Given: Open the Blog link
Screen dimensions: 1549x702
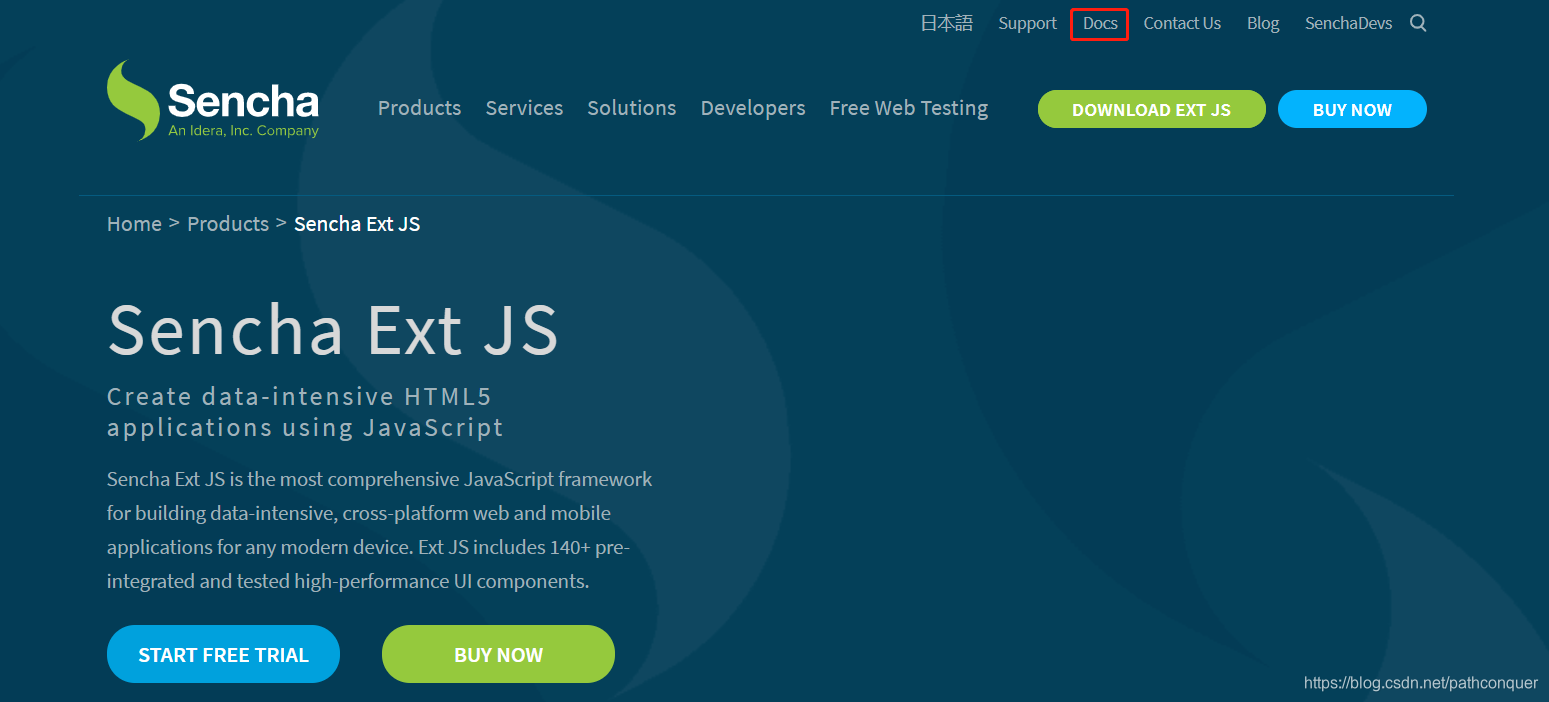Looking at the screenshot, I should tap(1263, 23).
